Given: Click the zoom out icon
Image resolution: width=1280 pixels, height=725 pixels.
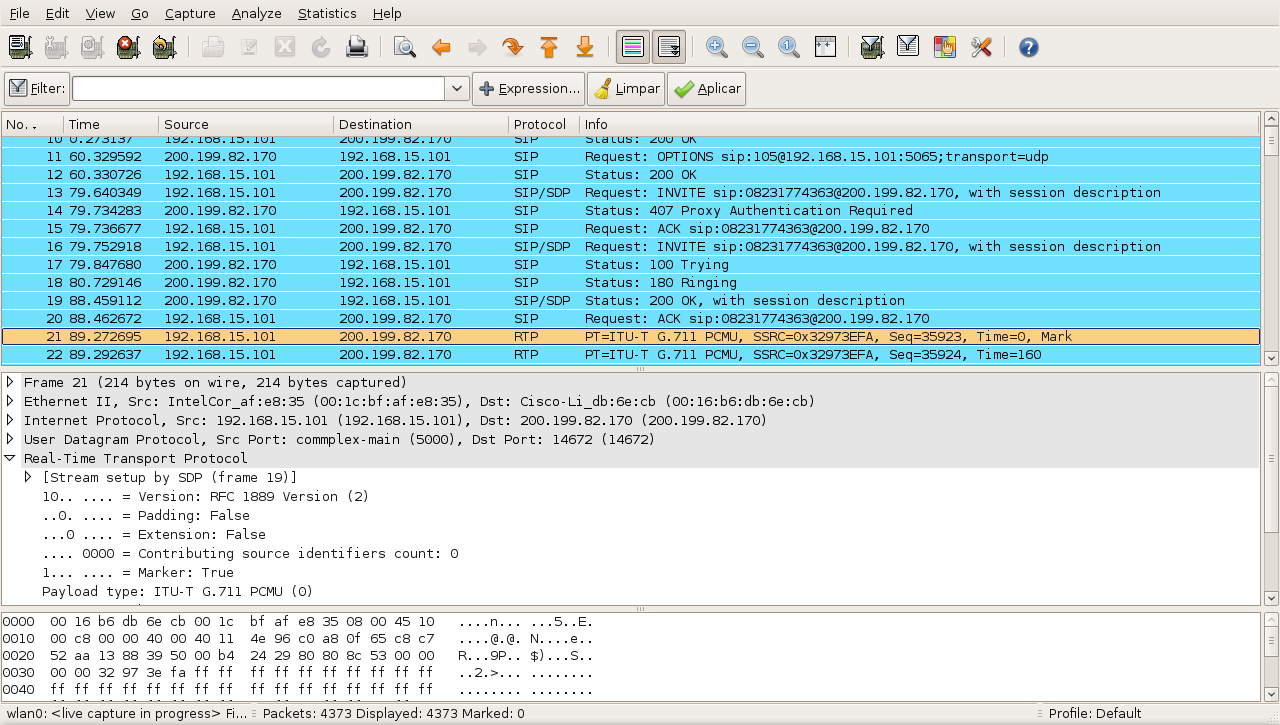Looking at the screenshot, I should [752, 47].
